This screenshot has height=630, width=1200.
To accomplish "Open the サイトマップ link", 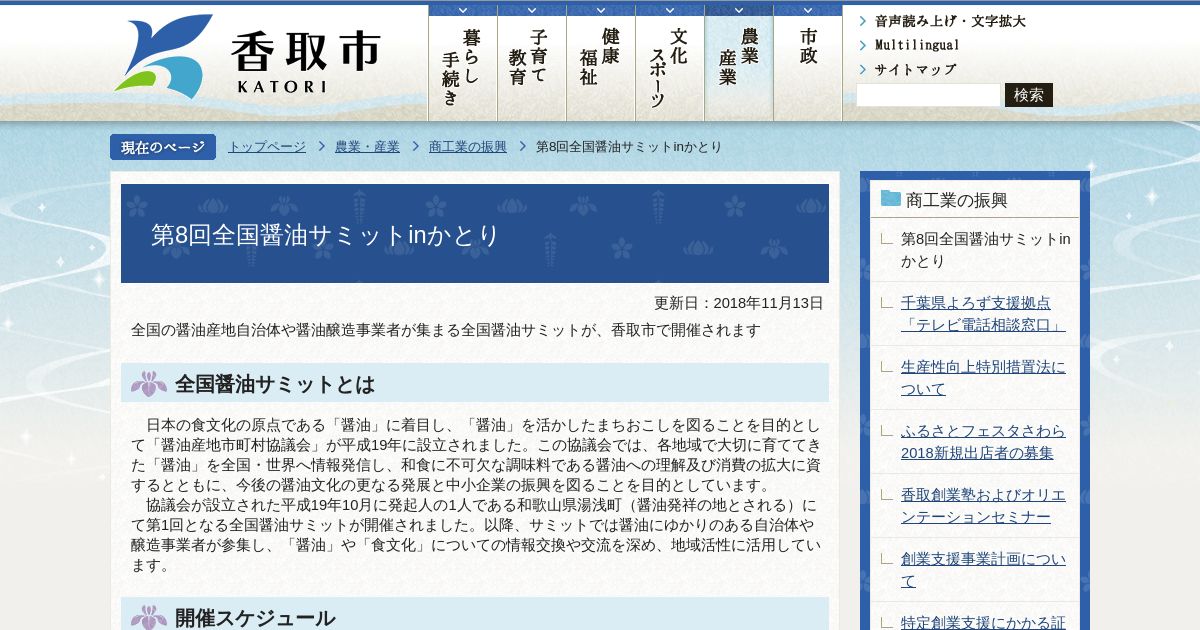I will (915, 70).
